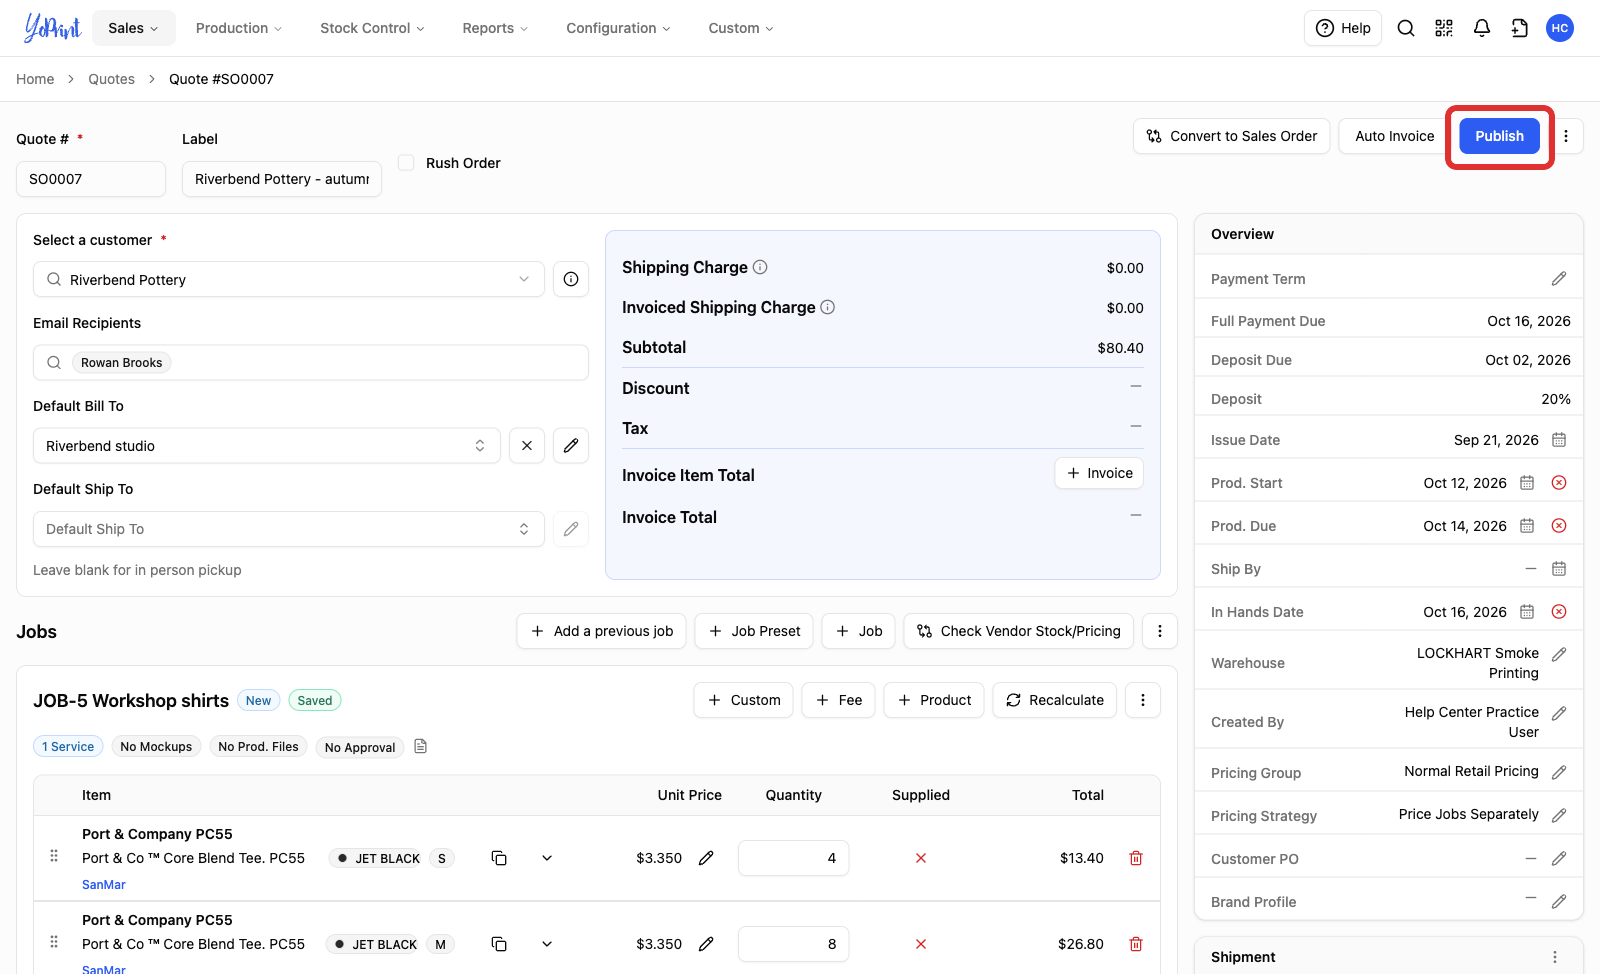The image size is (1600, 974).
Task: Expand the JET BLACK S item chevron
Action: click(x=547, y=858)
